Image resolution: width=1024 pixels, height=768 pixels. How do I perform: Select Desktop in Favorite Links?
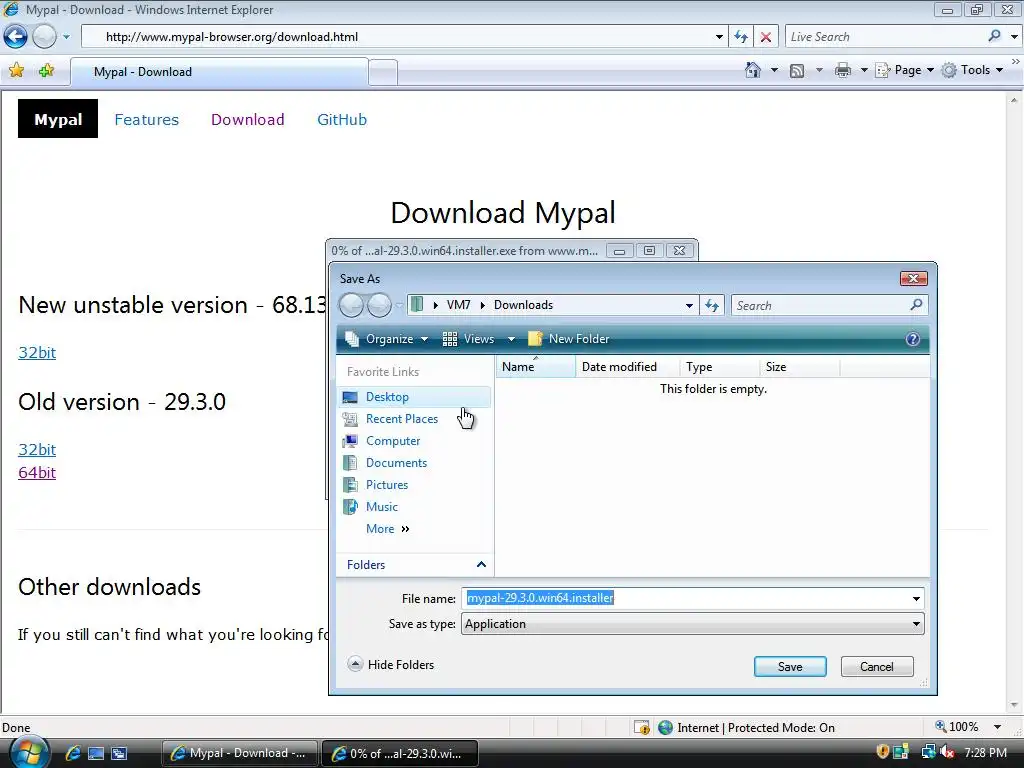(x=415, y=397)
